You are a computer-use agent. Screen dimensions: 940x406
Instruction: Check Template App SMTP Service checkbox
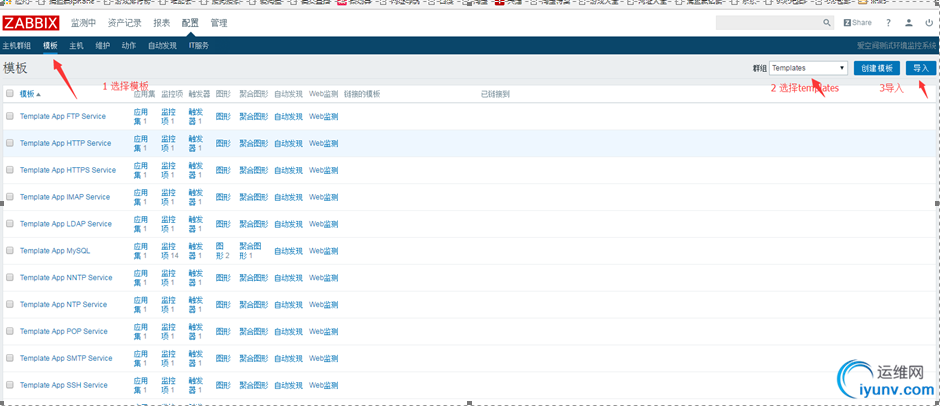coord(10,358)
